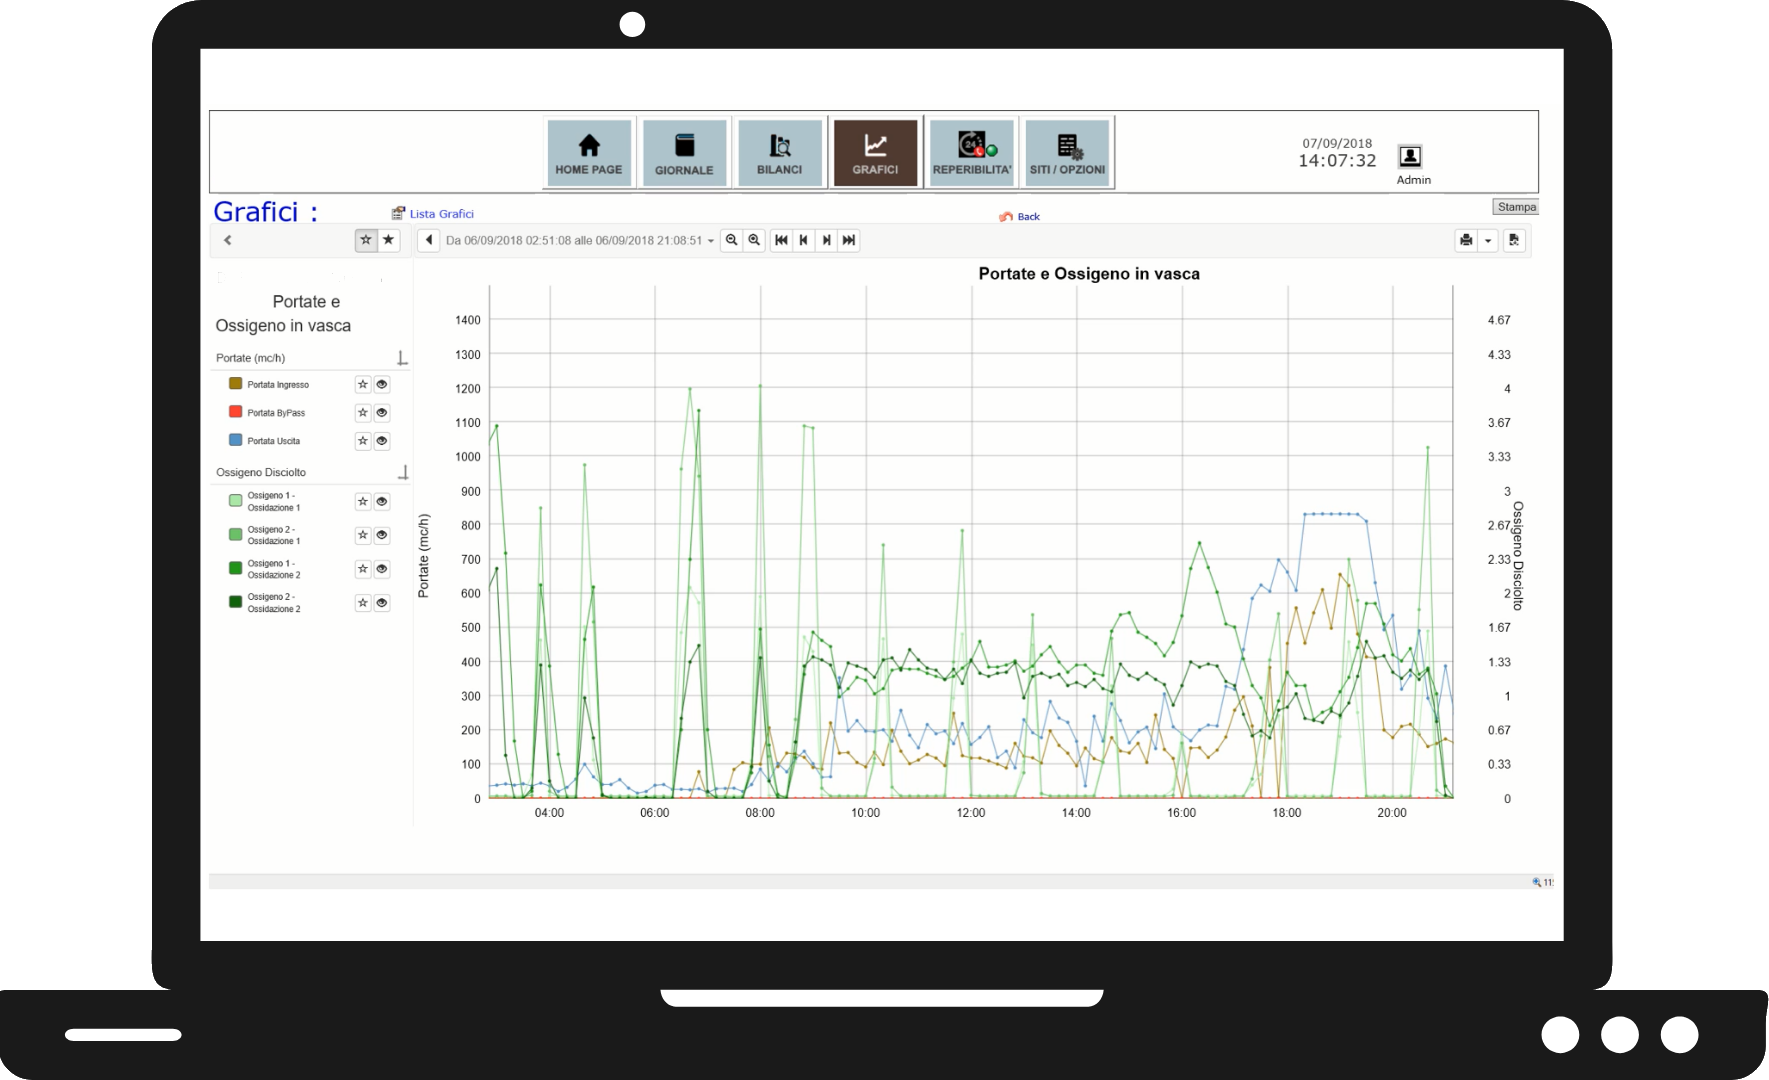Hide the Portata Uscita series
This screenshot has height=1080, width=1769.
coord(382,440)
